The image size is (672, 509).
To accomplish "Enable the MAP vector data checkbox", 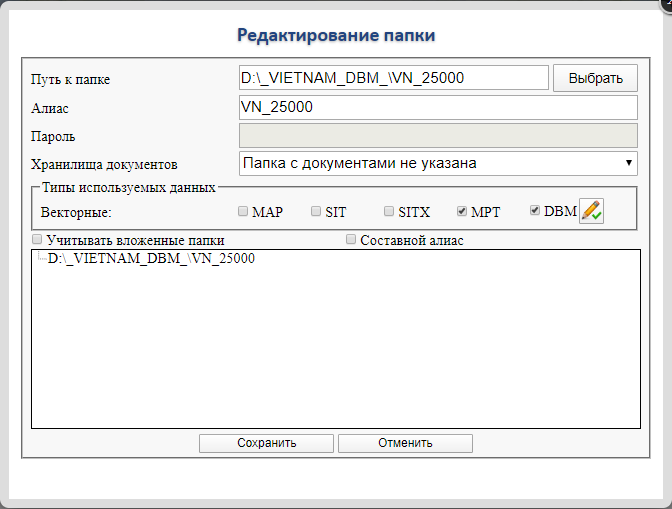I will 243,211.
